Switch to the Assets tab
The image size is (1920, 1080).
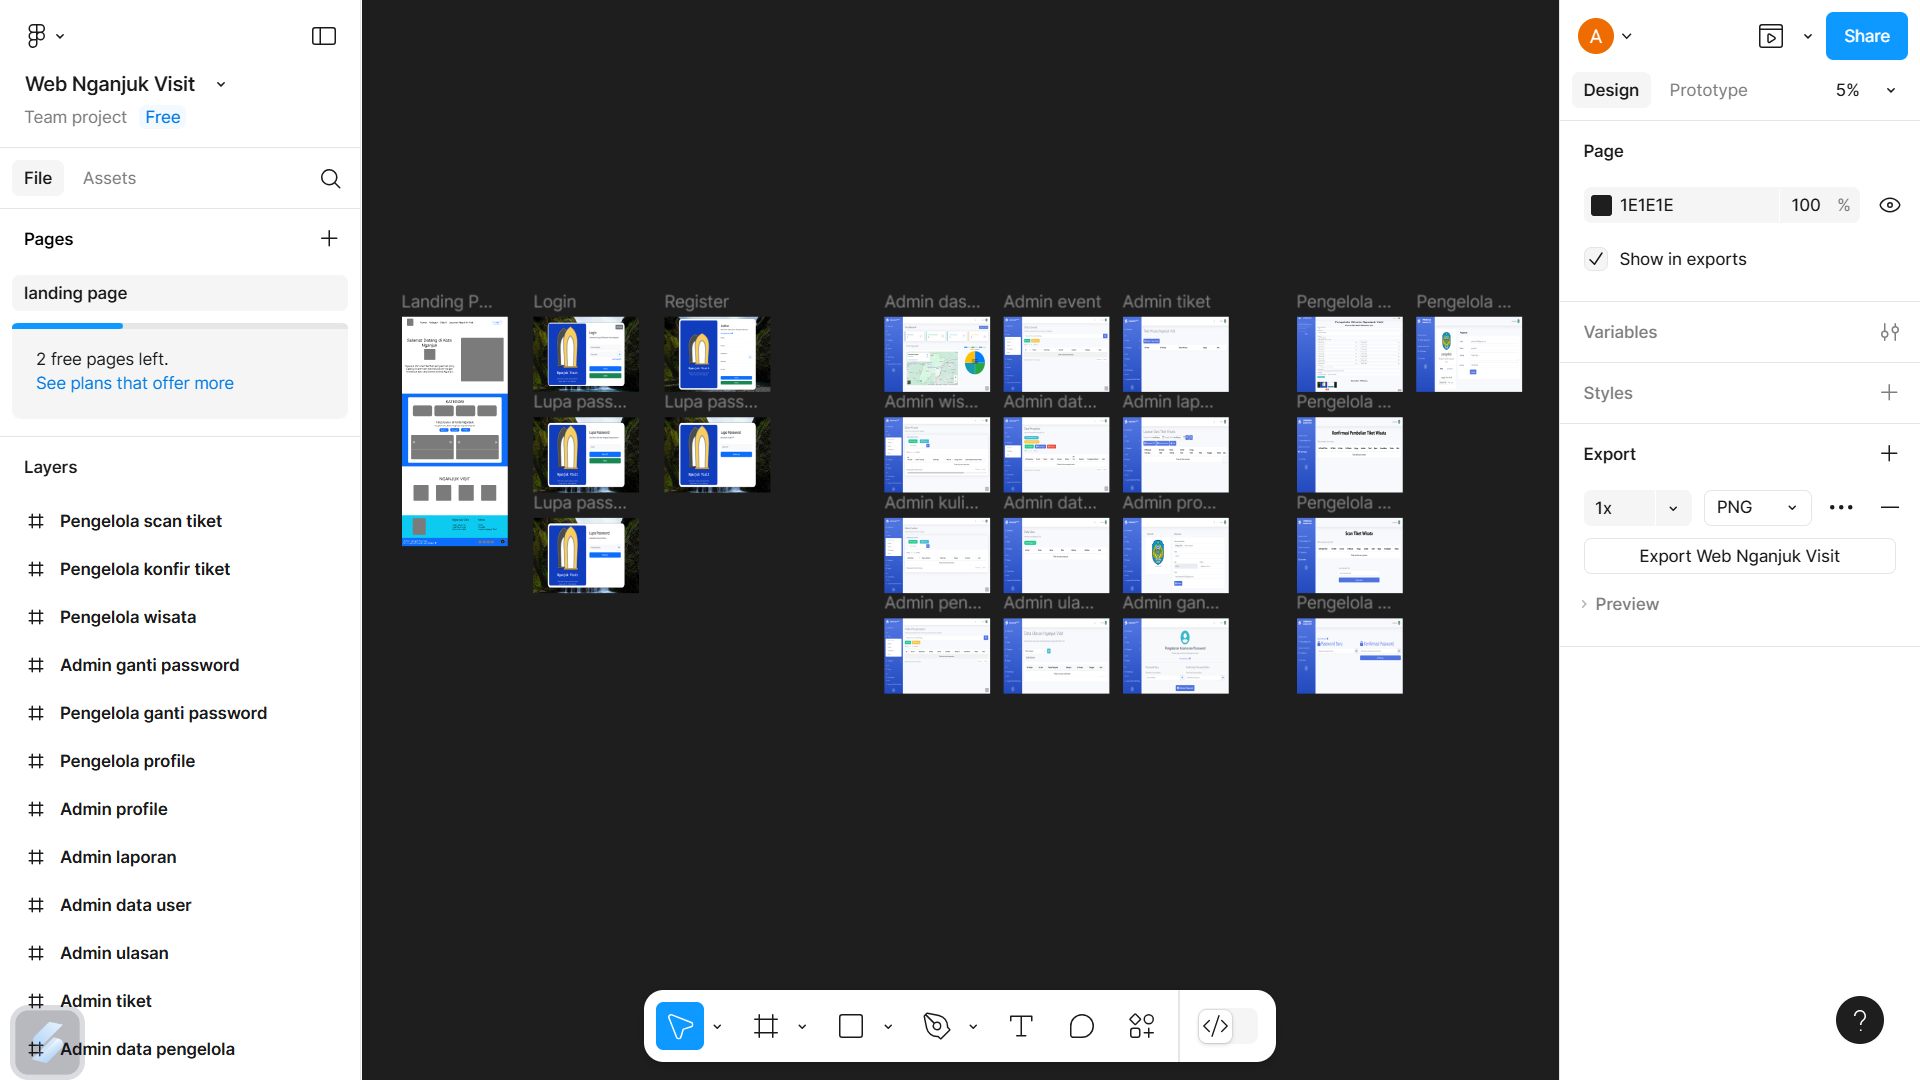pos(109,178)
